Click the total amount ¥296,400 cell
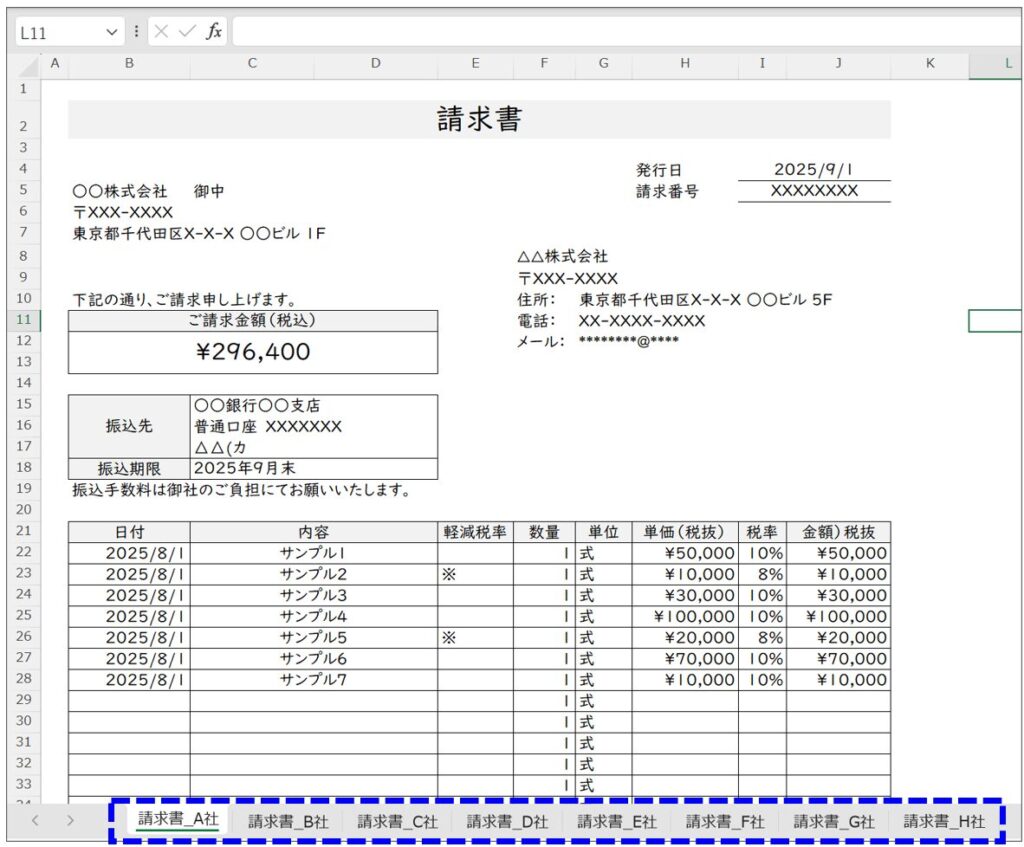The width and height of the screenshot is (1024, 847). pos(253,352)
